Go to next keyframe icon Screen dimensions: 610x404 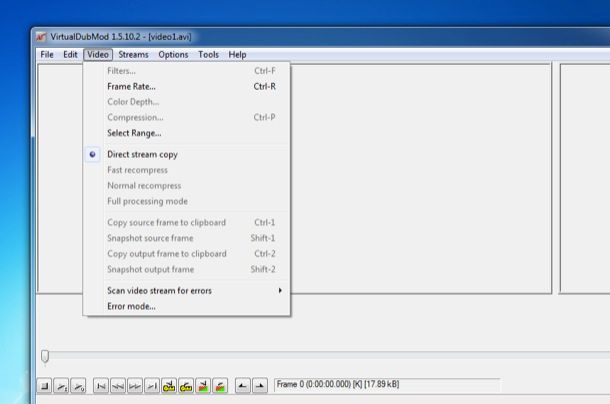tap(186, 386)
